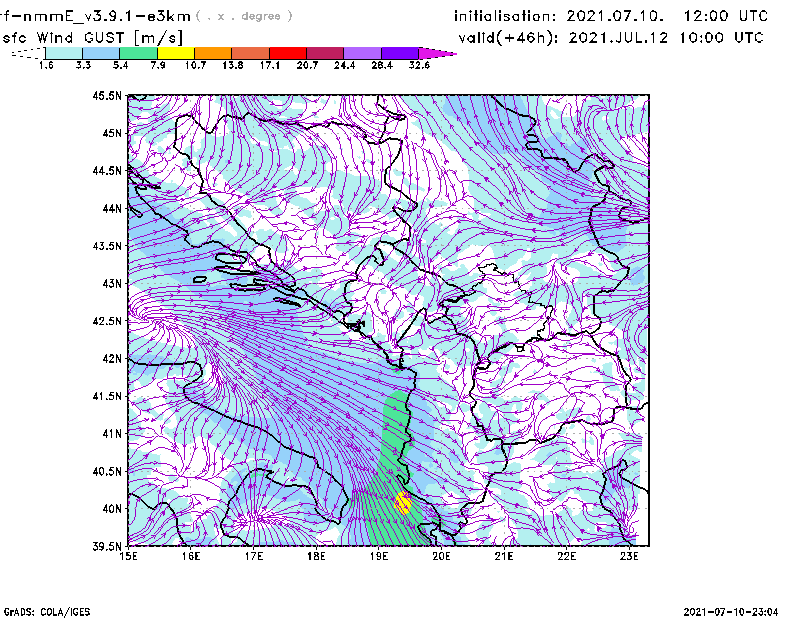Click the '( . x . degree )' resolution text
This screenshot has height=618, width=800.
[x=244, y=16]
